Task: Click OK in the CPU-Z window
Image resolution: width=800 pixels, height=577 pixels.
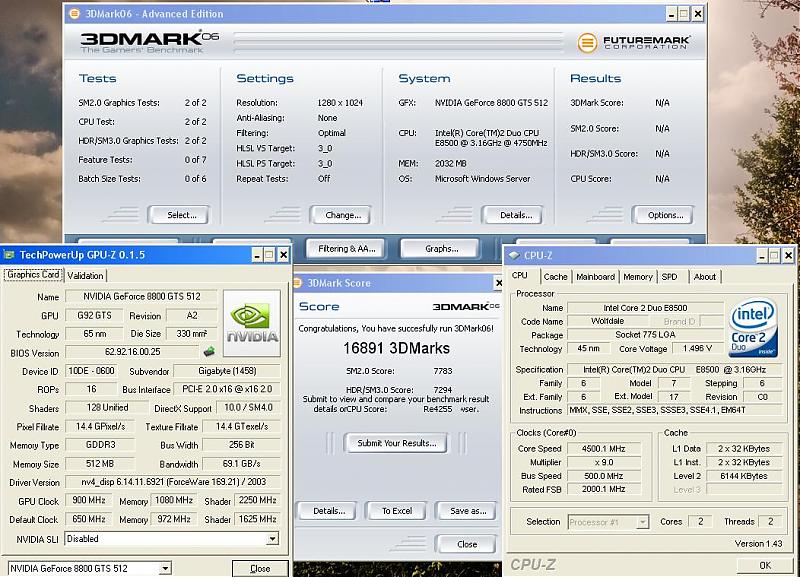Action: point(765,565)
